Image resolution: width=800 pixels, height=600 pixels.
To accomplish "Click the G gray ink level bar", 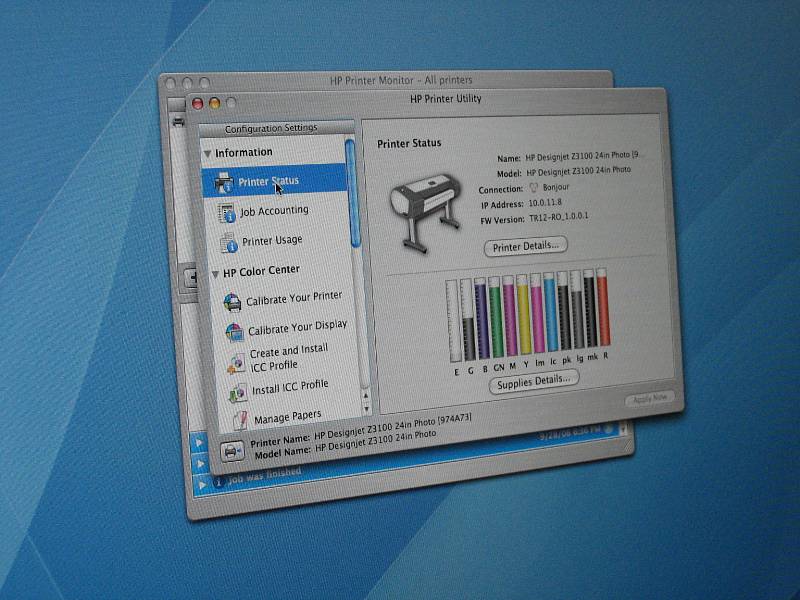I will pos(468,320).
